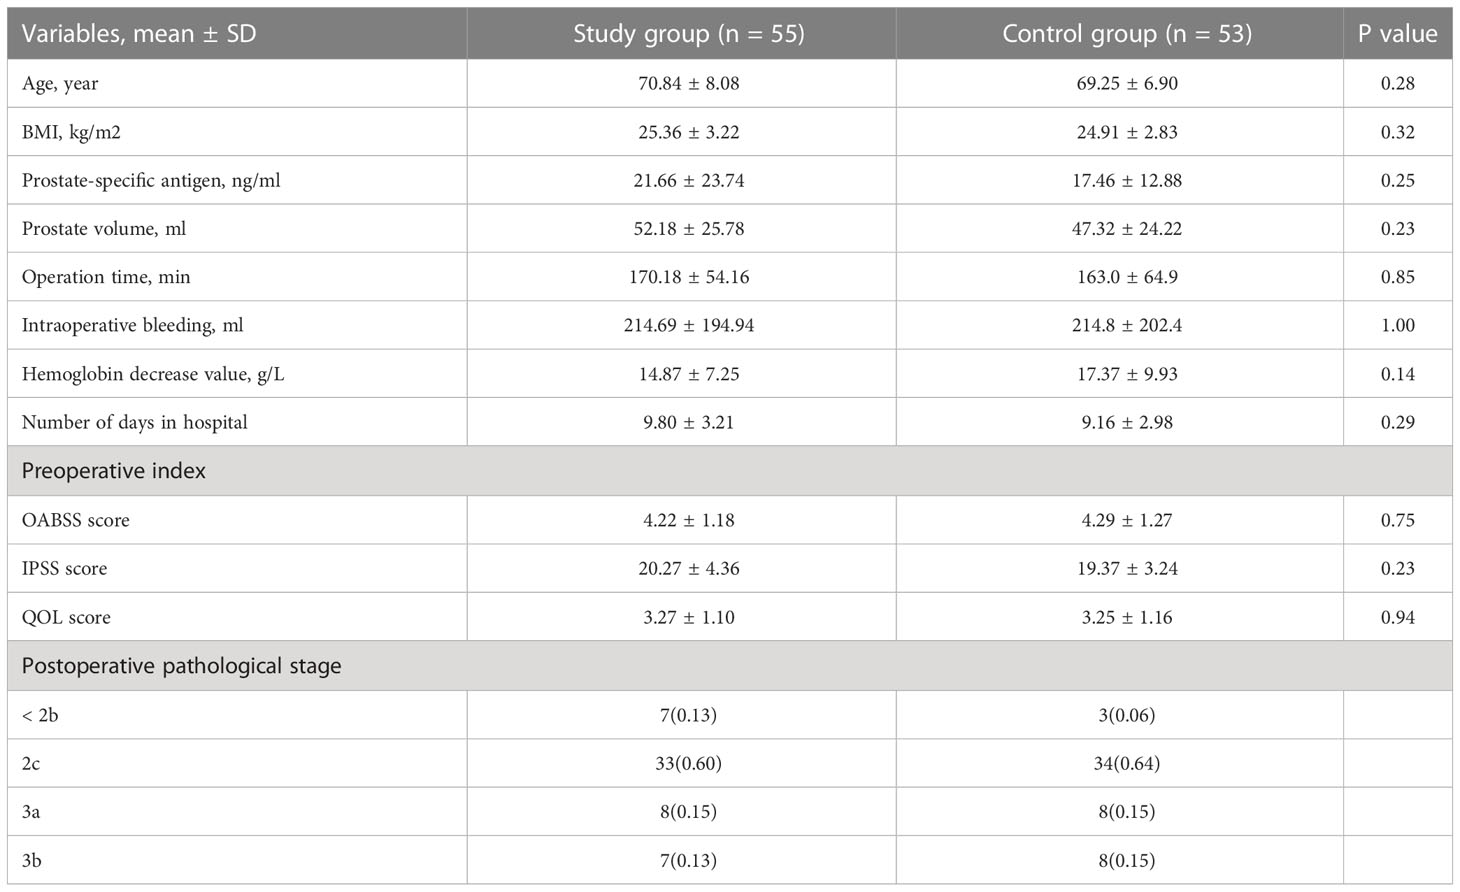This screenshot has height=892, width=1460.
Task: Click the 'Preoperative index' section heading
Action: point(114,471)
